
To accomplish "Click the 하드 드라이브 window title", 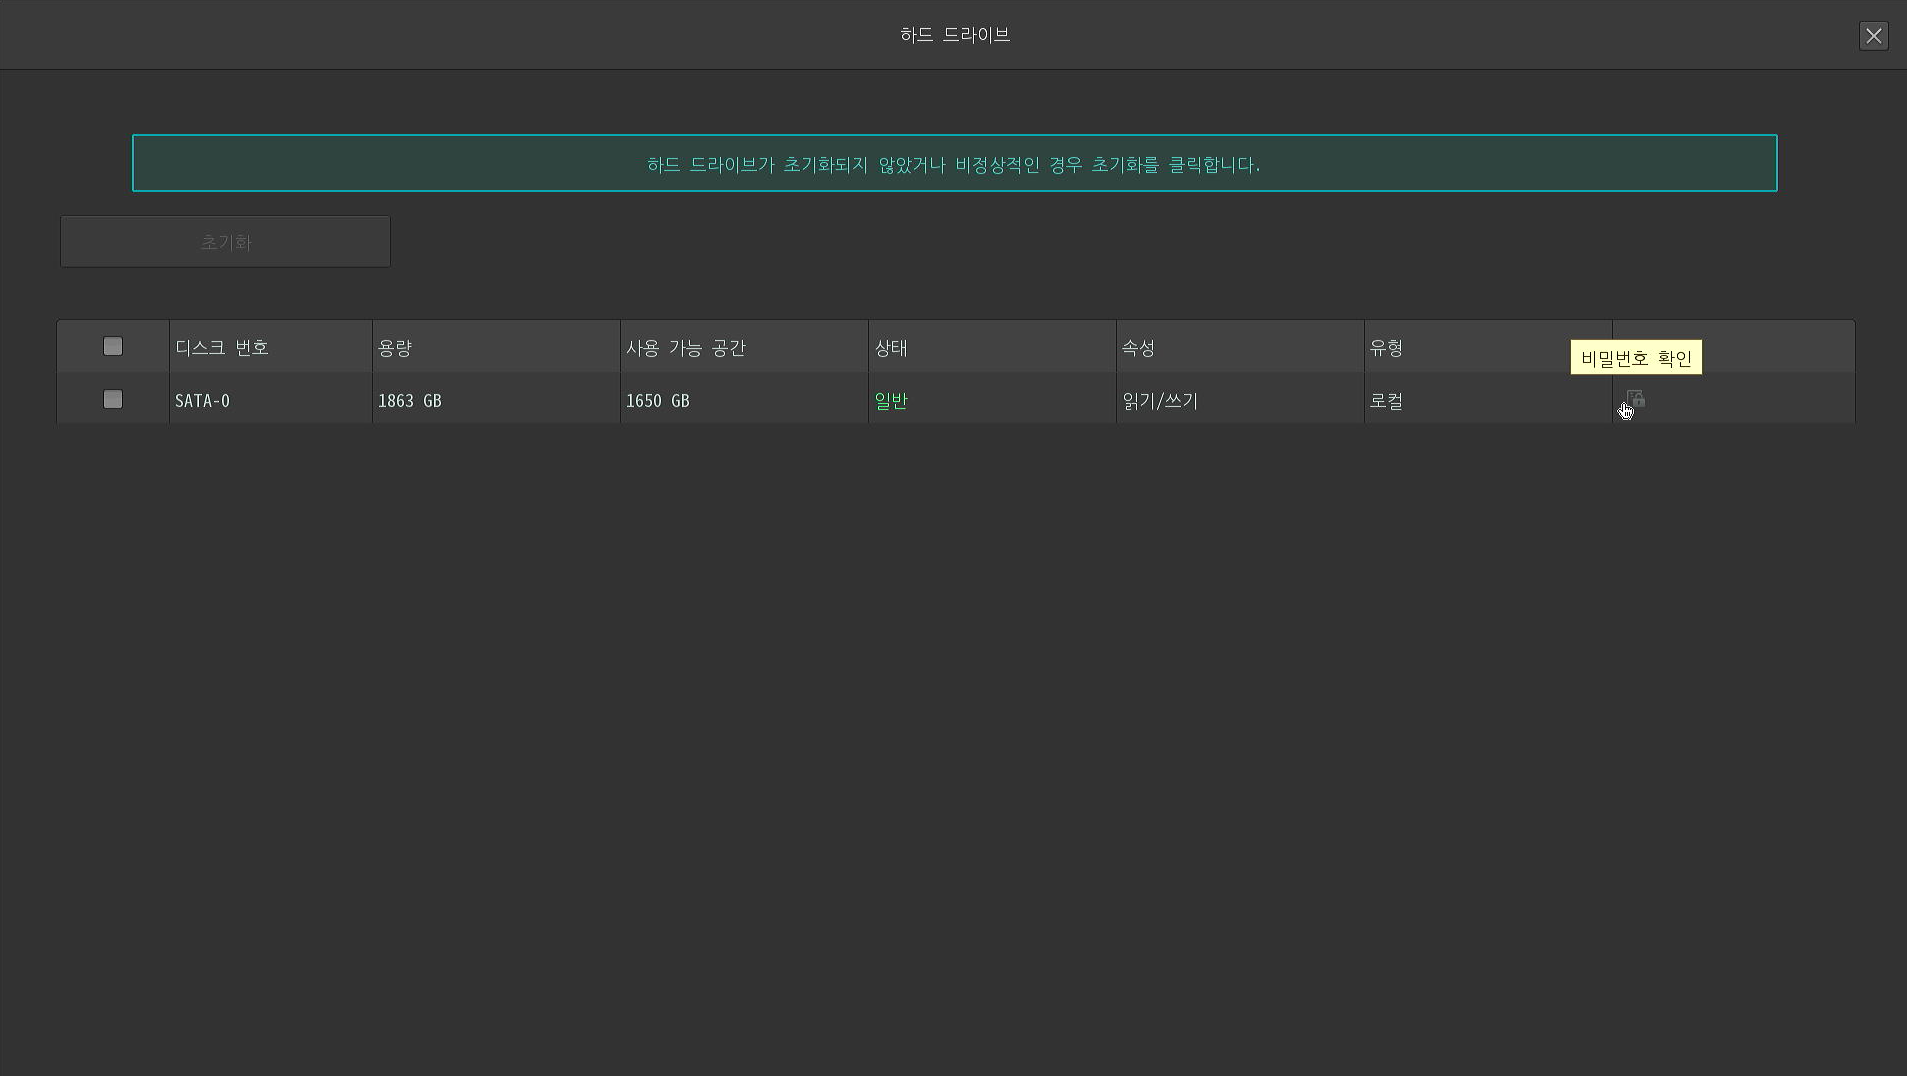I will (x=955, y=35).
